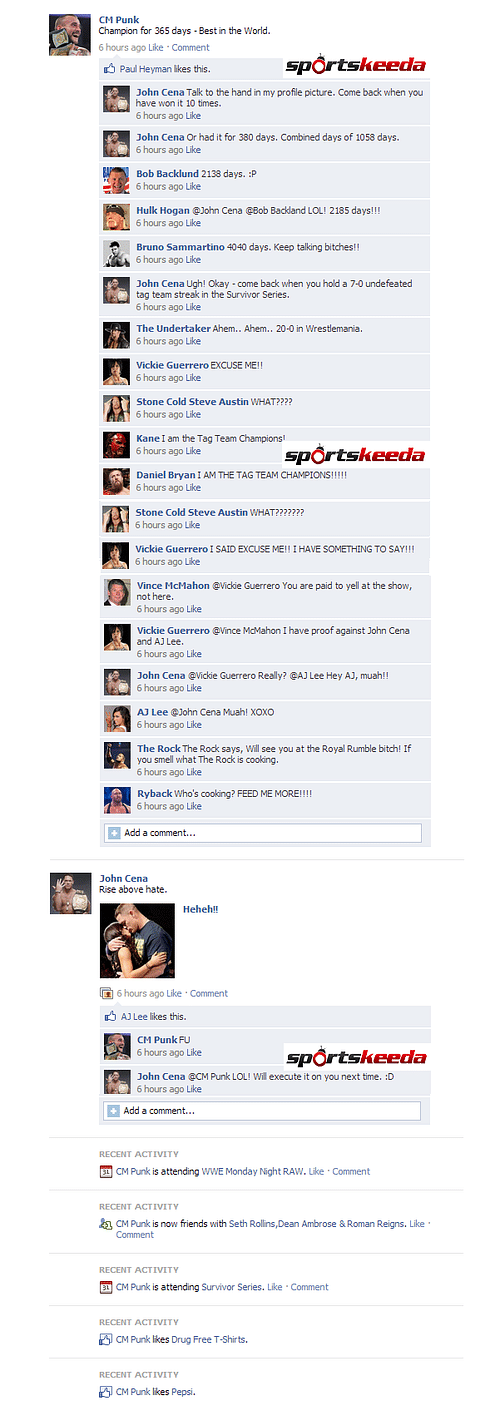The image size is (500, 1415).
Task: Open the Vince McMahon profile link
Action: tap(173, 584)
